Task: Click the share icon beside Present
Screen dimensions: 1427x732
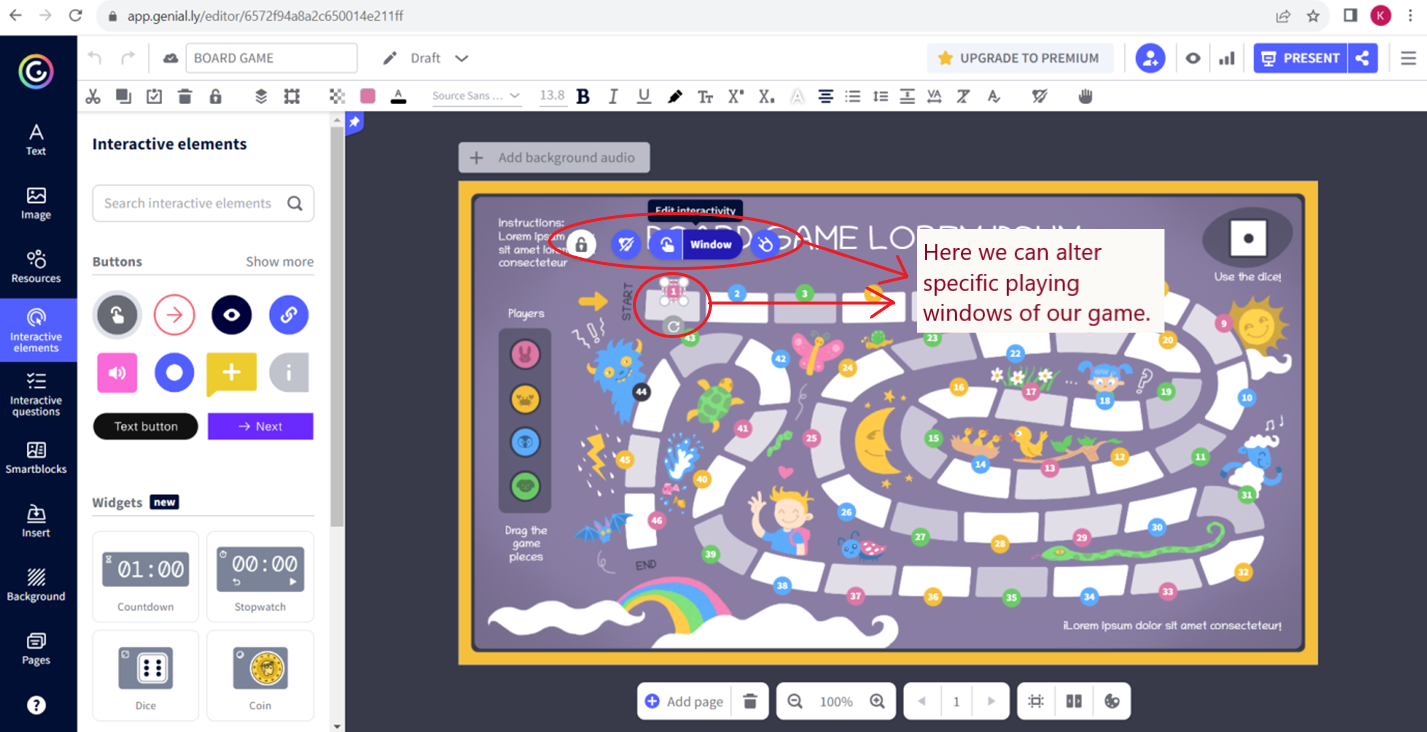Action: point(1362,58)
